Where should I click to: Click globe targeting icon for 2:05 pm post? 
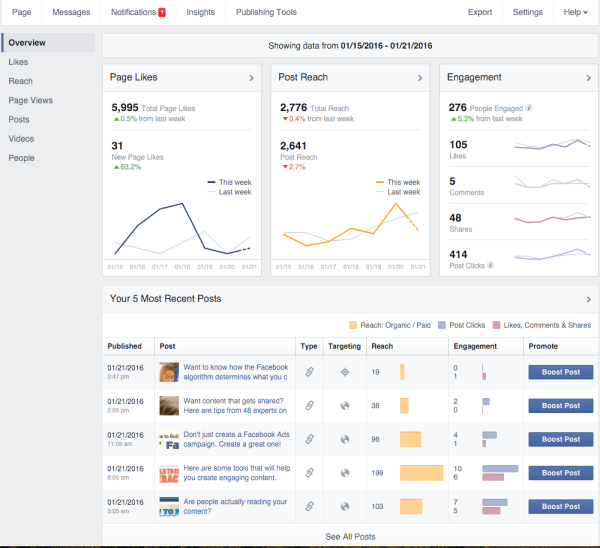[x=345, y=406]
